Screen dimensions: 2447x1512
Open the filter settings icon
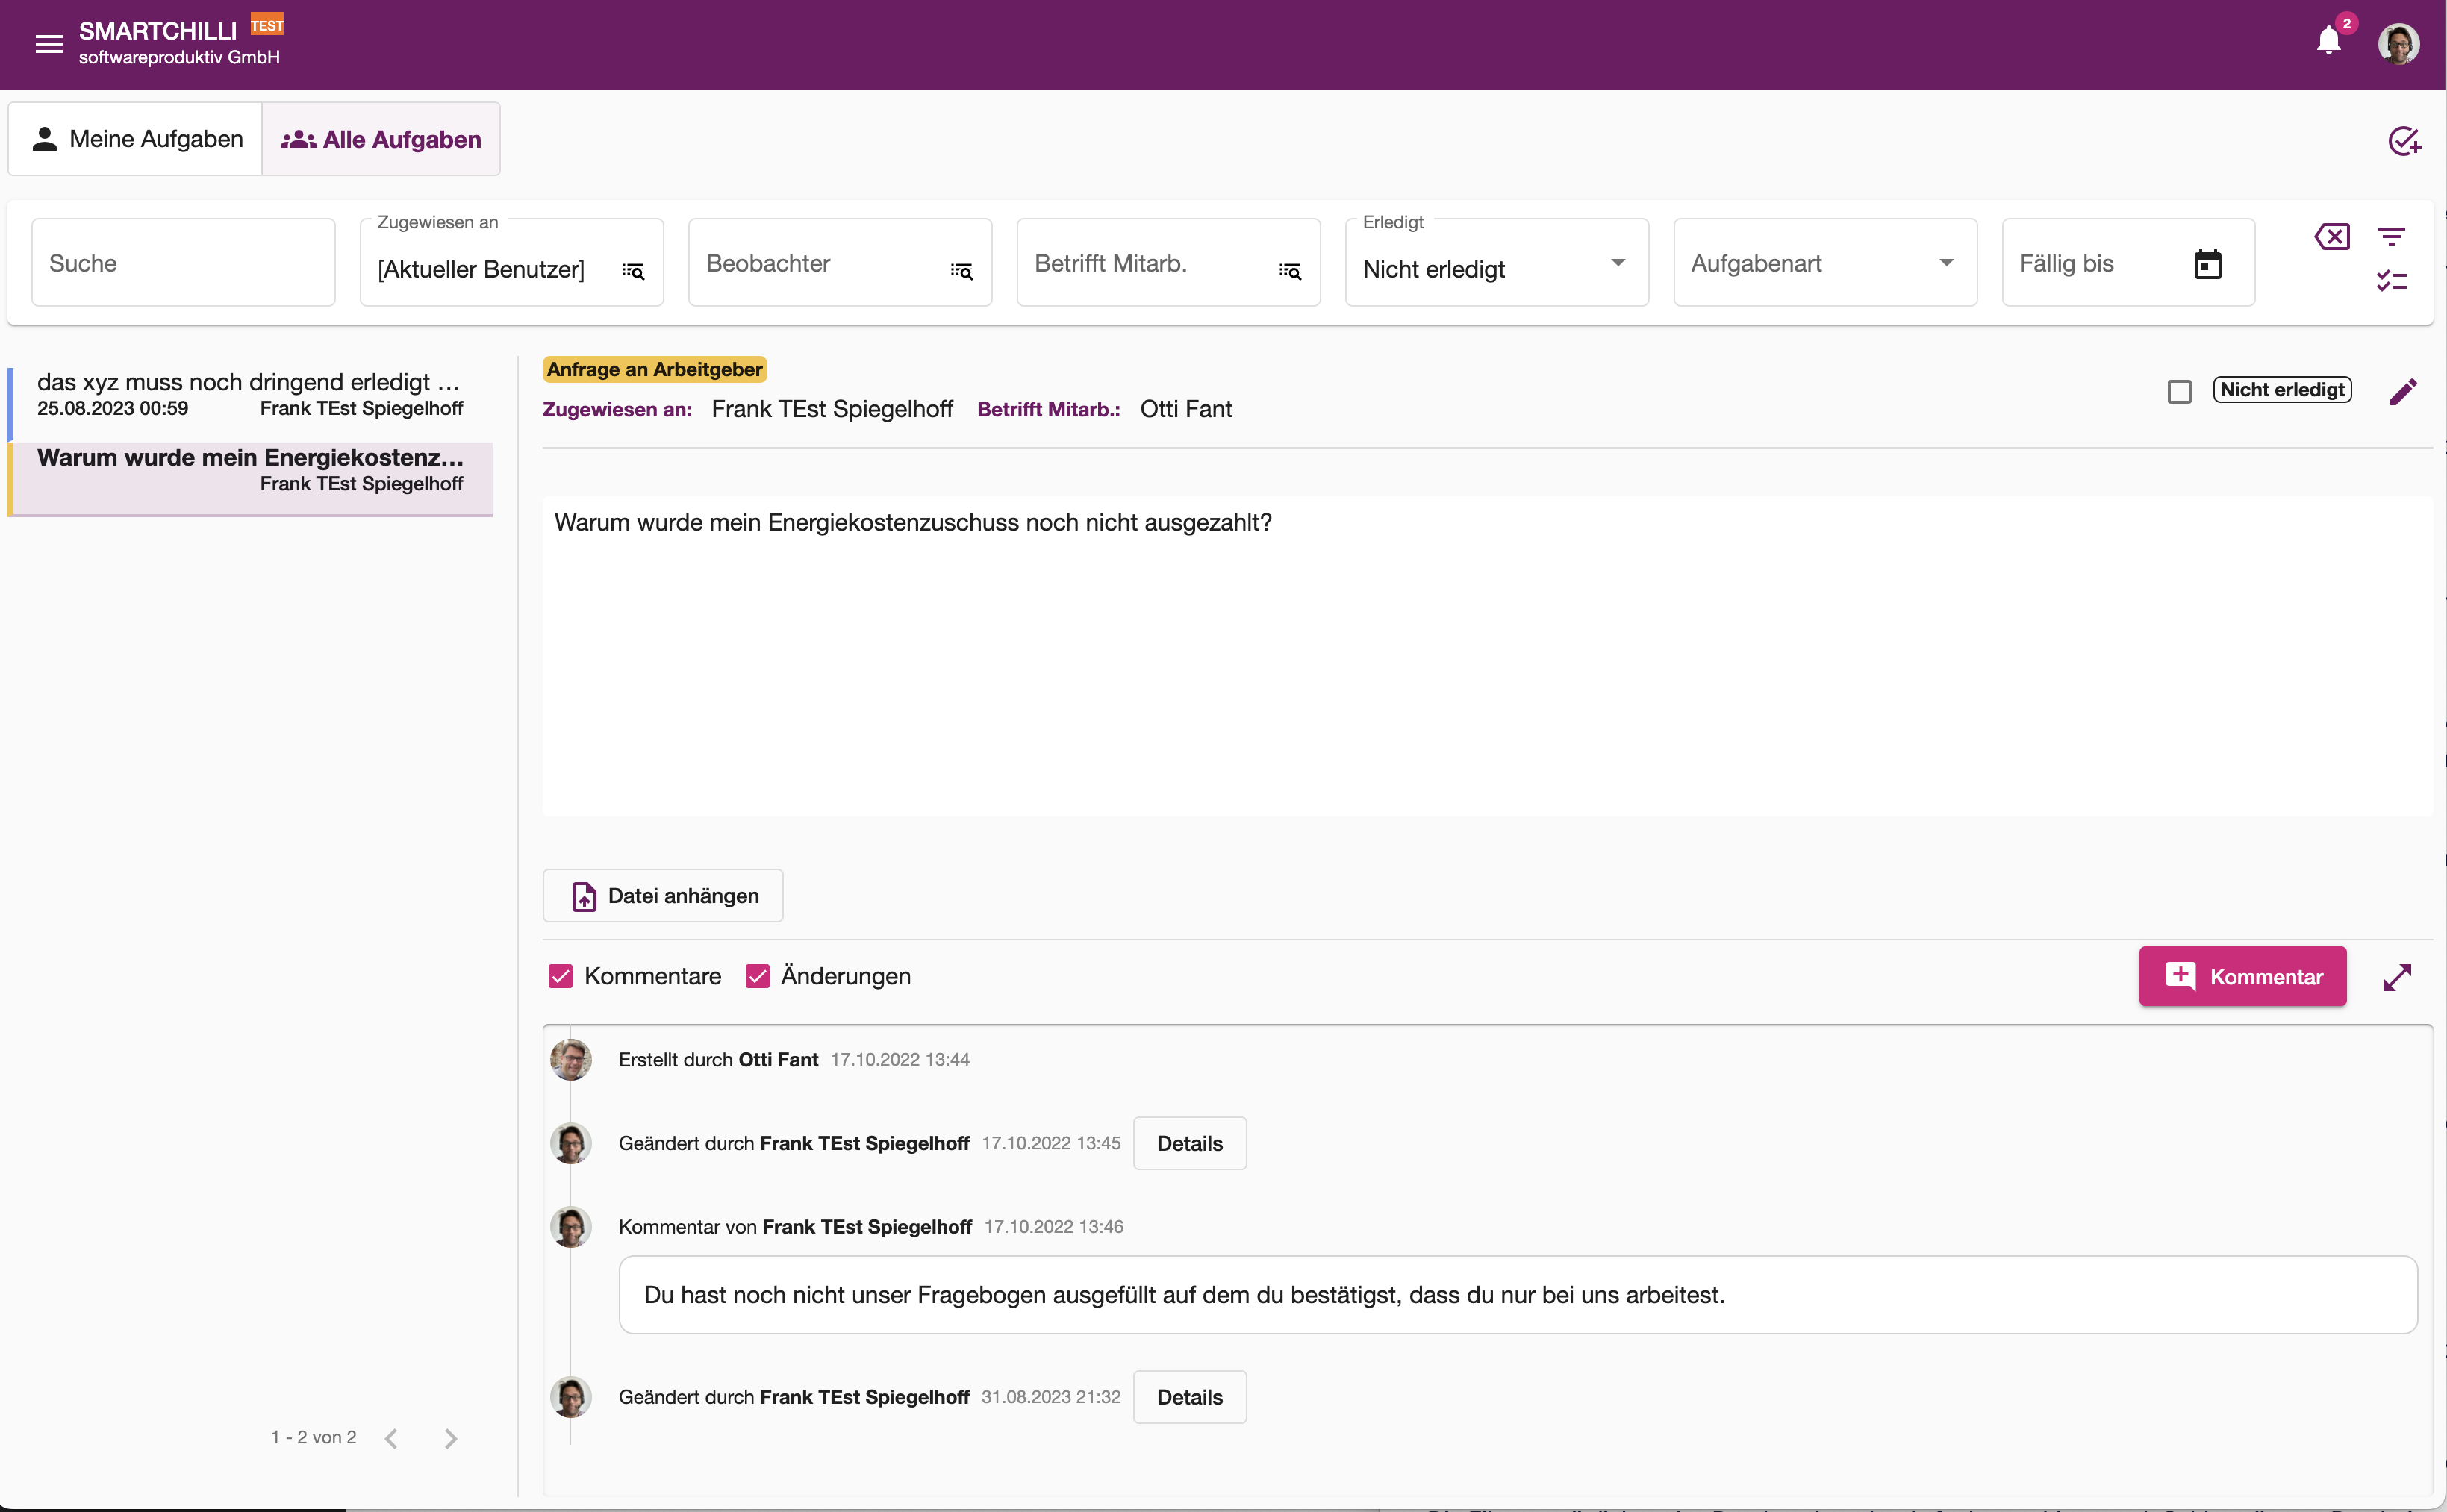point(2391,237)
